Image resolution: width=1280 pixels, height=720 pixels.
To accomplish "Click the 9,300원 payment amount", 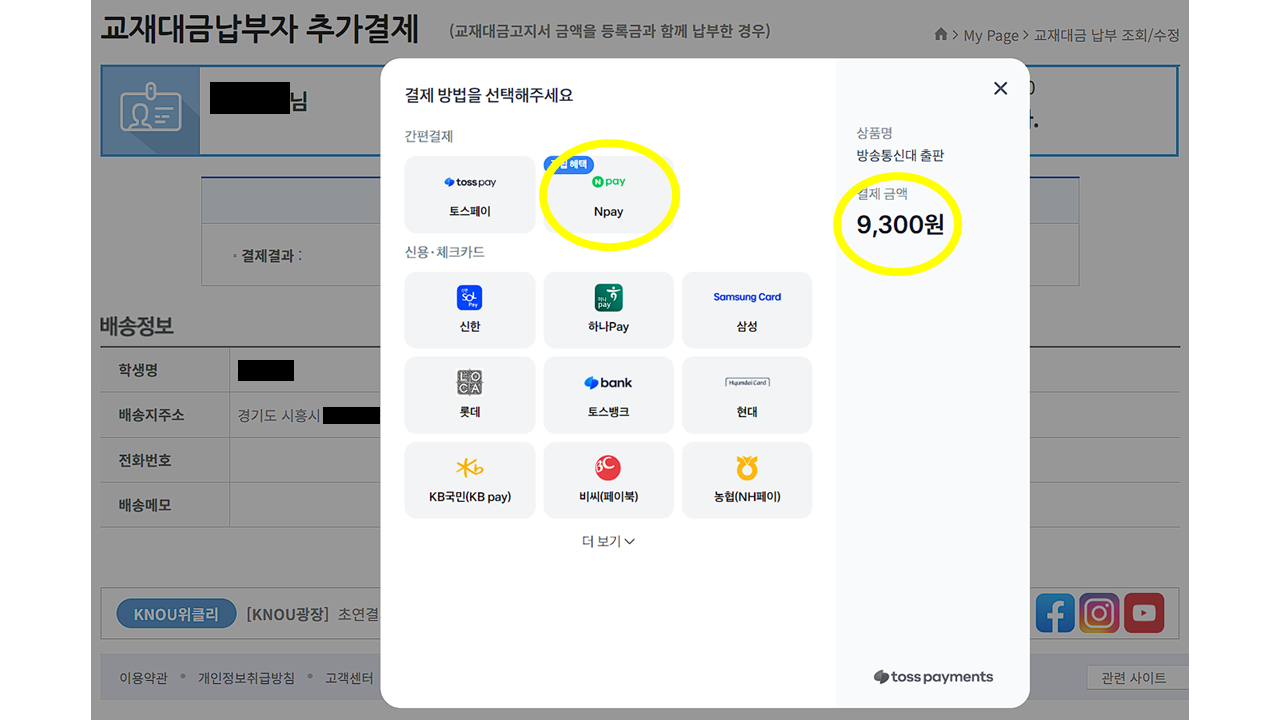I will [x=900, y=225].
